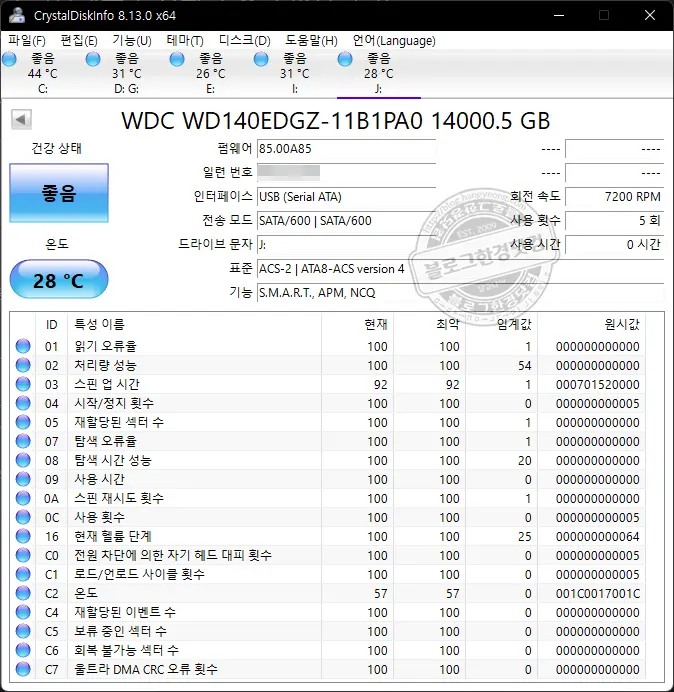This screenshot has width=674, height=692.
Task: Click the 원시값 column header
Action: (591, 324)
